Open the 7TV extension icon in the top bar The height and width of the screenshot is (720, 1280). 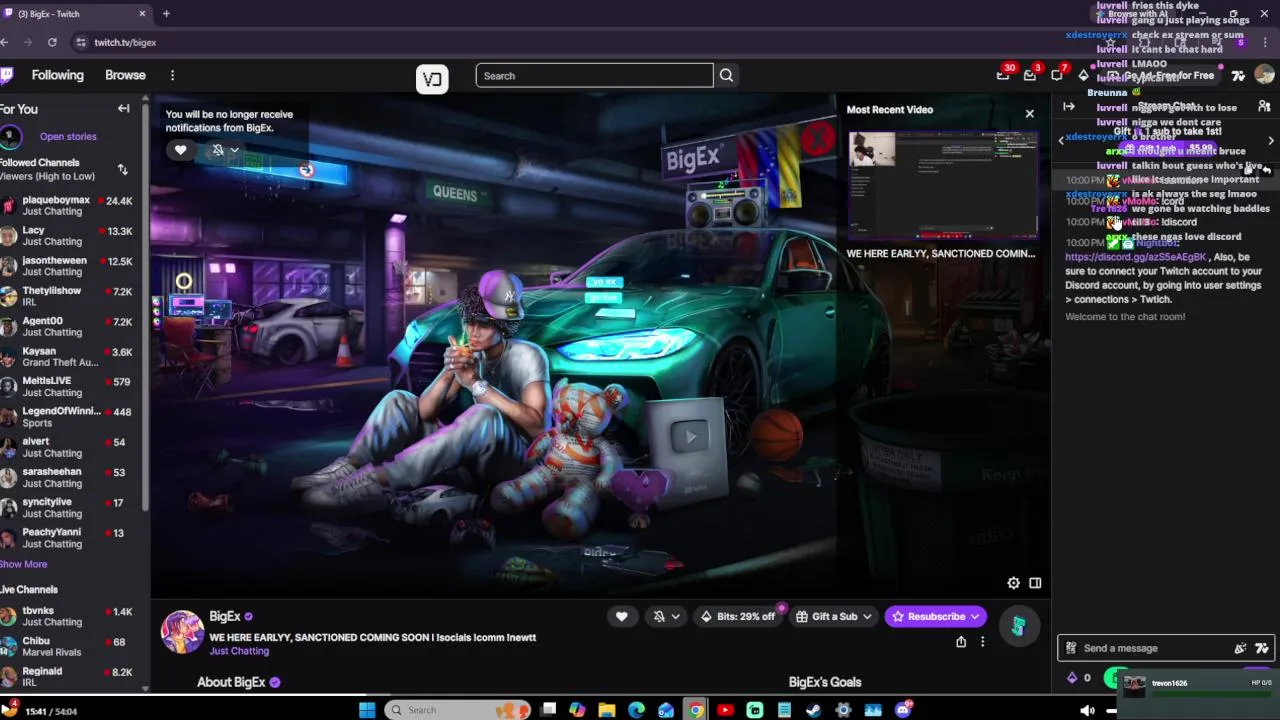click(x=1238, y=75)
